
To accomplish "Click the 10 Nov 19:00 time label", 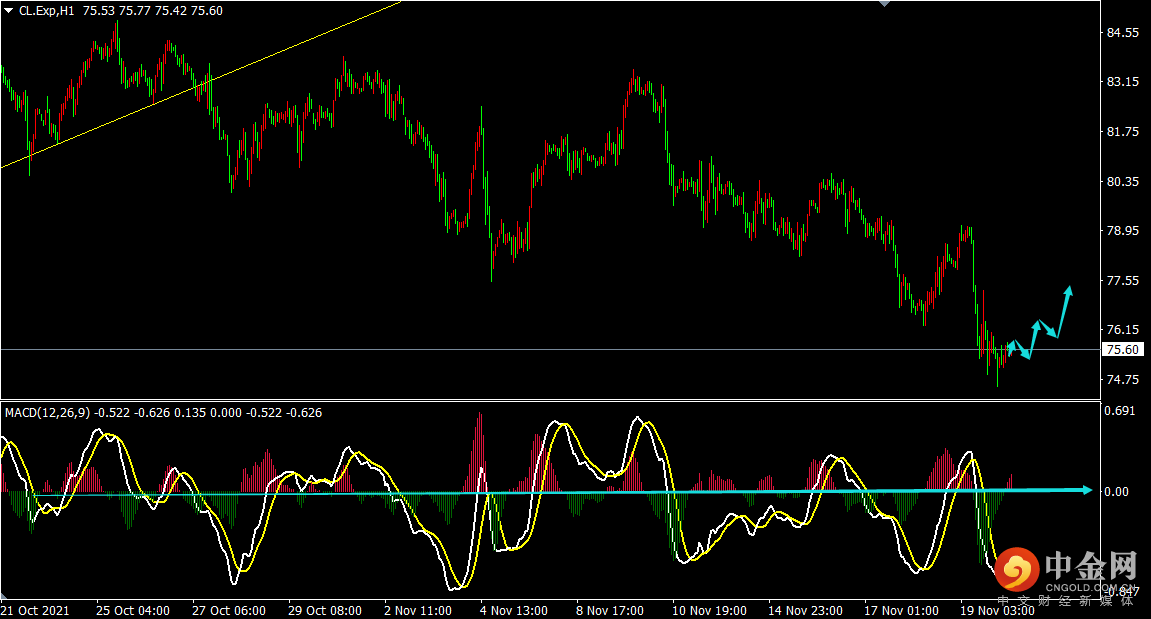I will pyautogui.click(x=708, y=609).
